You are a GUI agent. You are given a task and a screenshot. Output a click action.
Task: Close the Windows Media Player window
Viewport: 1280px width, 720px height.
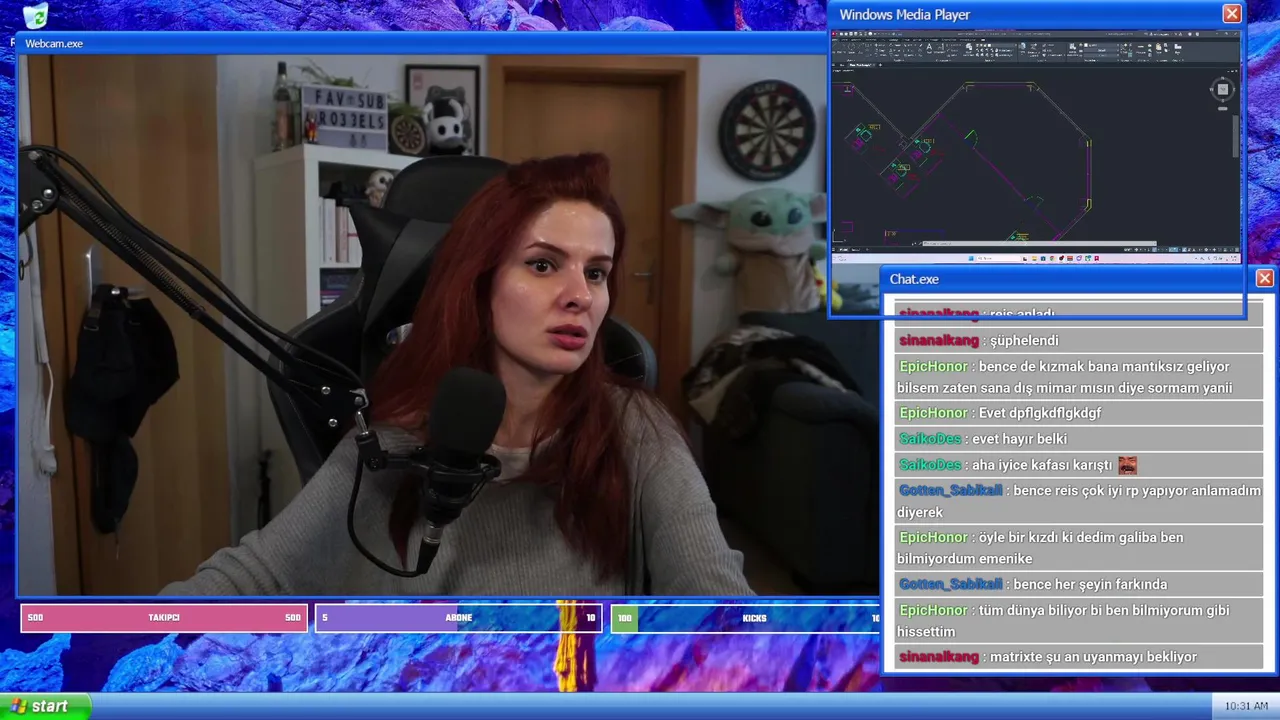coord(1232,14)
